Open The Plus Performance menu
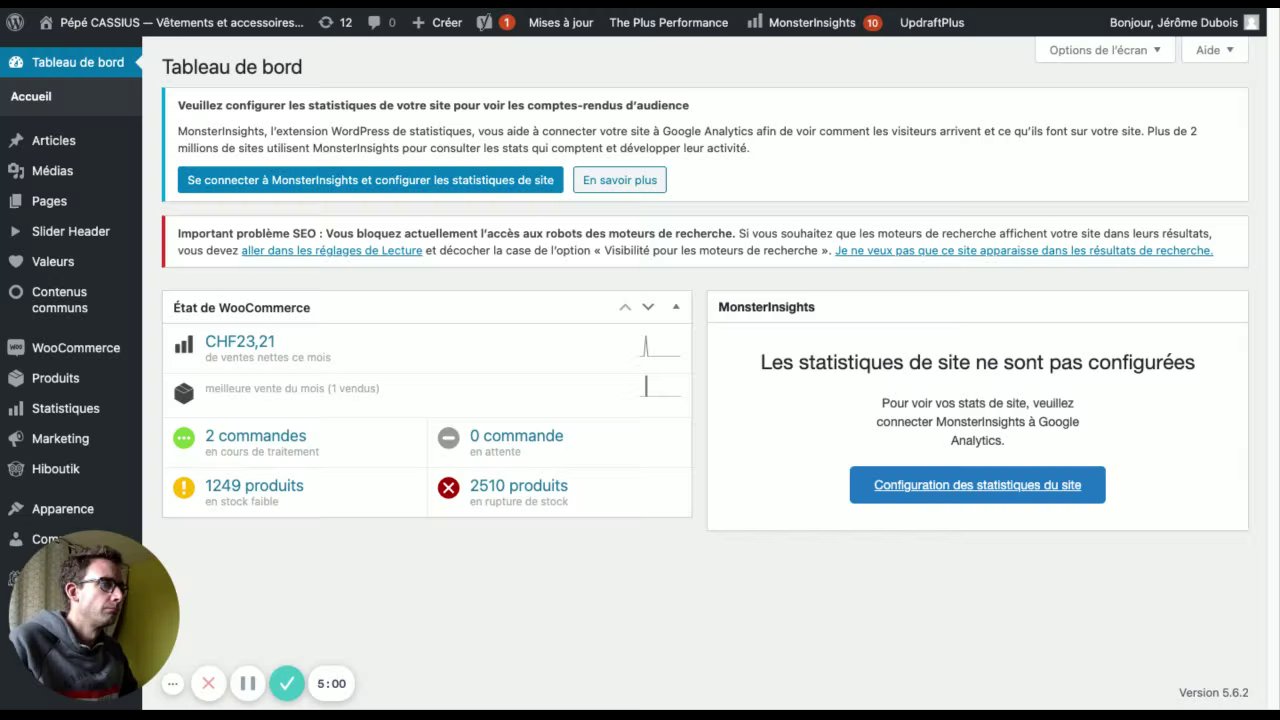1280x720 pixels. click(668, 22)
